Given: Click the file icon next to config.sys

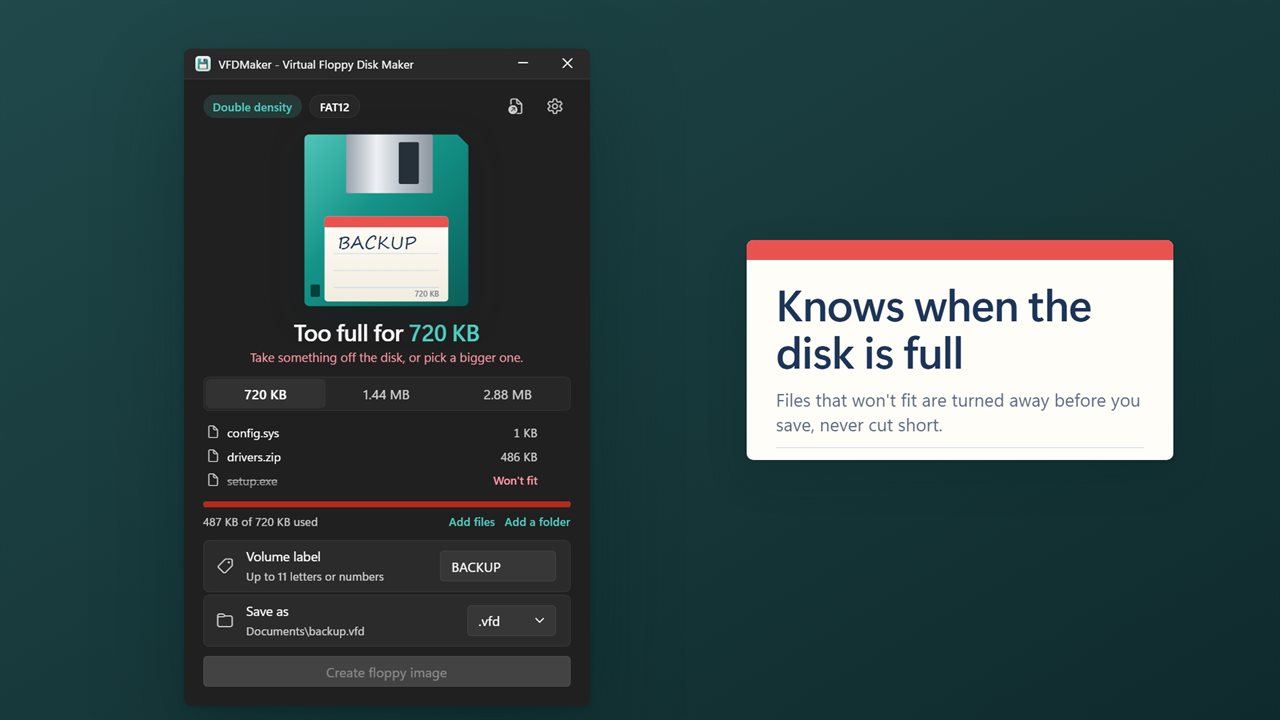Looking at the screenshot, I should (212, 433).
